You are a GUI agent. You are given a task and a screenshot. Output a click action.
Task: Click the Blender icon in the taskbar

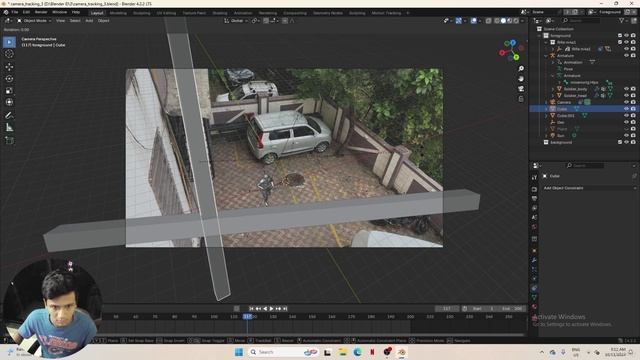[402, 352]
